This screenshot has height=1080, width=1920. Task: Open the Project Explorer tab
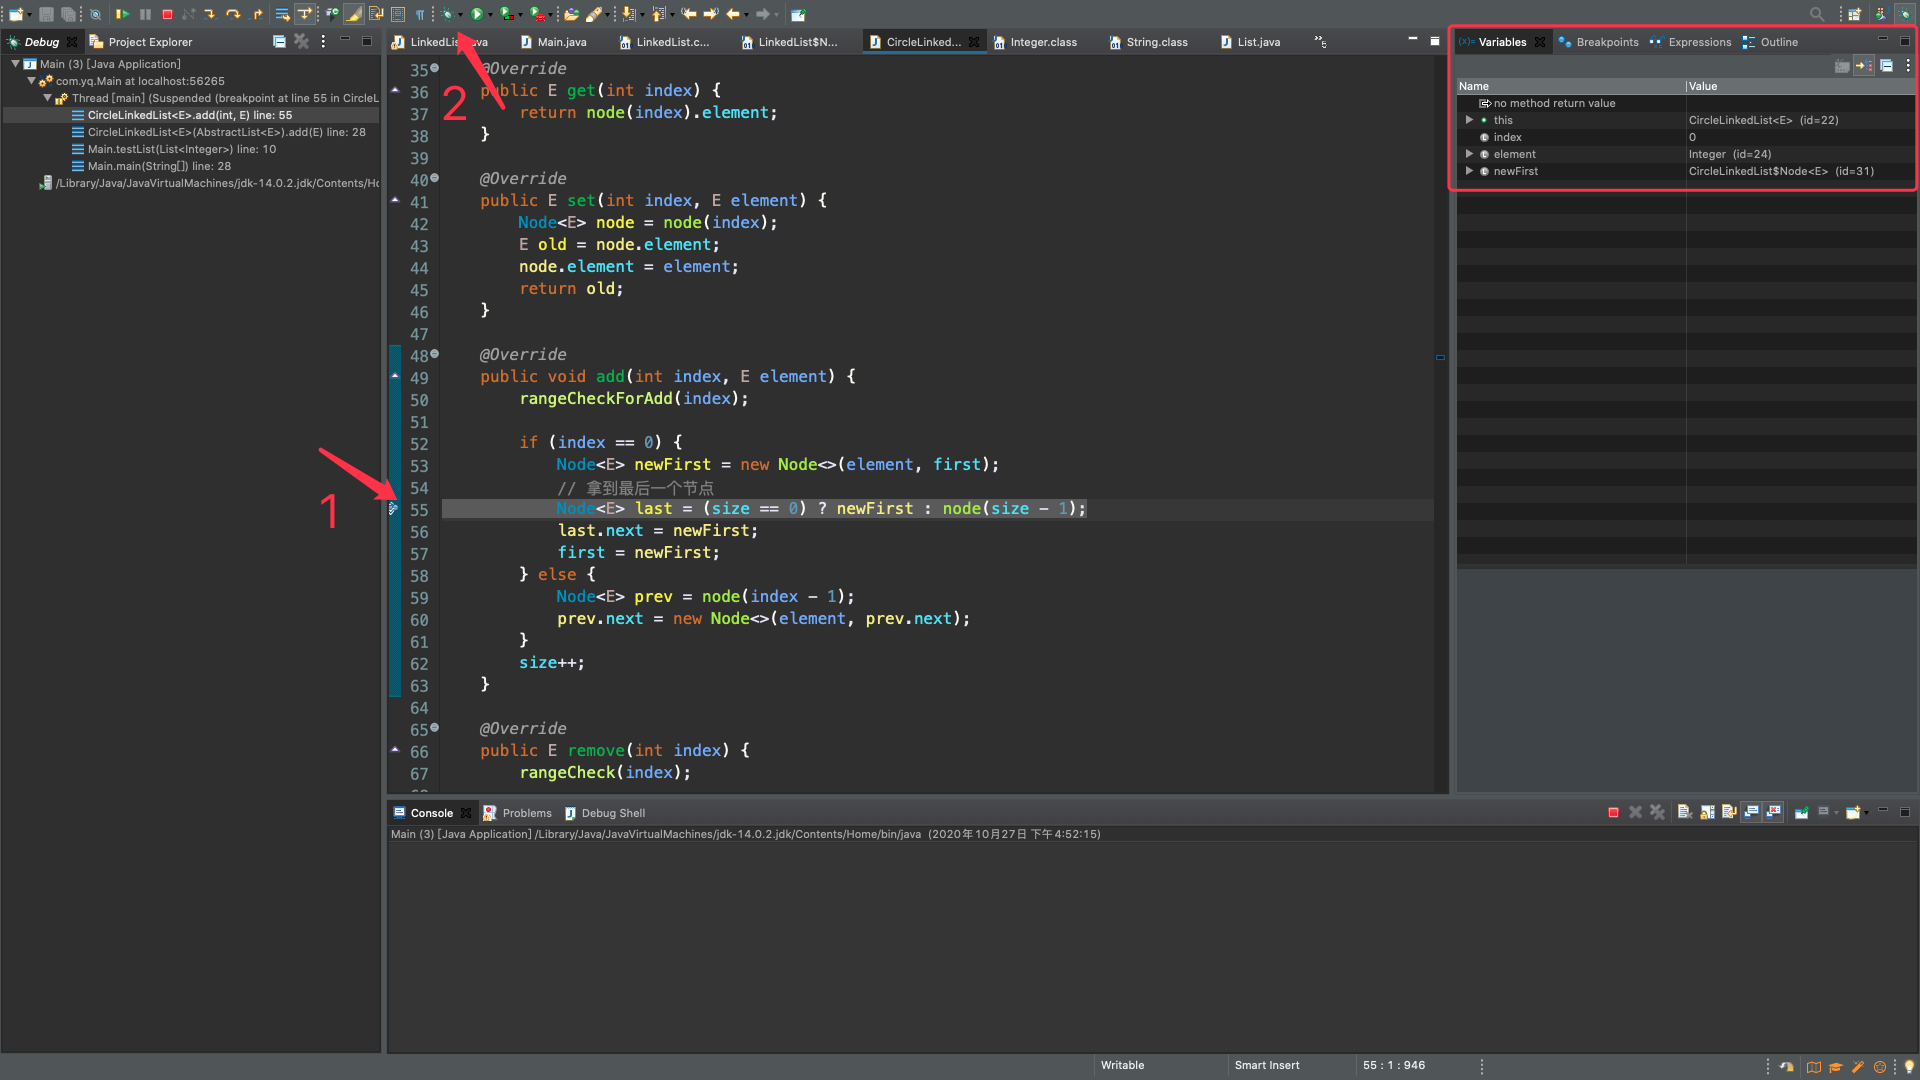point(140,42)
